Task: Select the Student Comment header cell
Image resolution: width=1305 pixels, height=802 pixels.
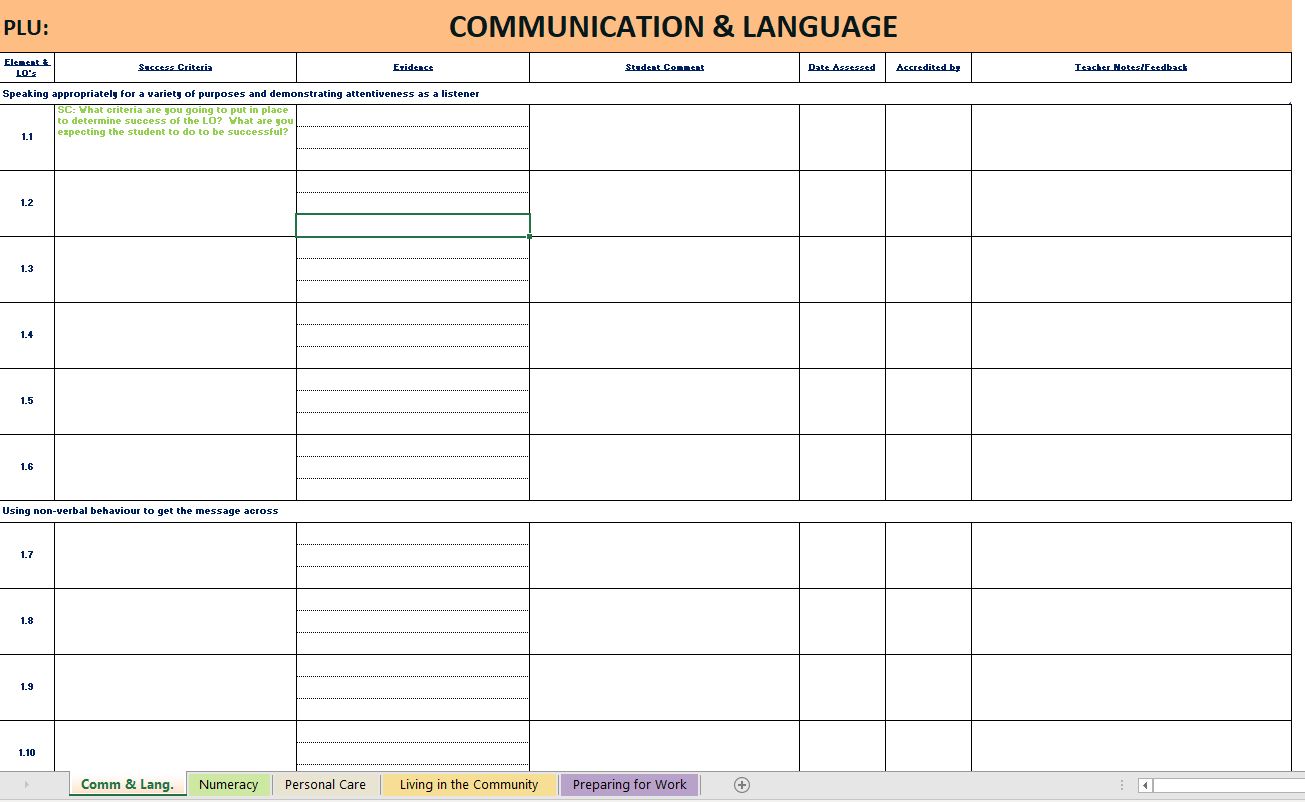Action: 664,67
